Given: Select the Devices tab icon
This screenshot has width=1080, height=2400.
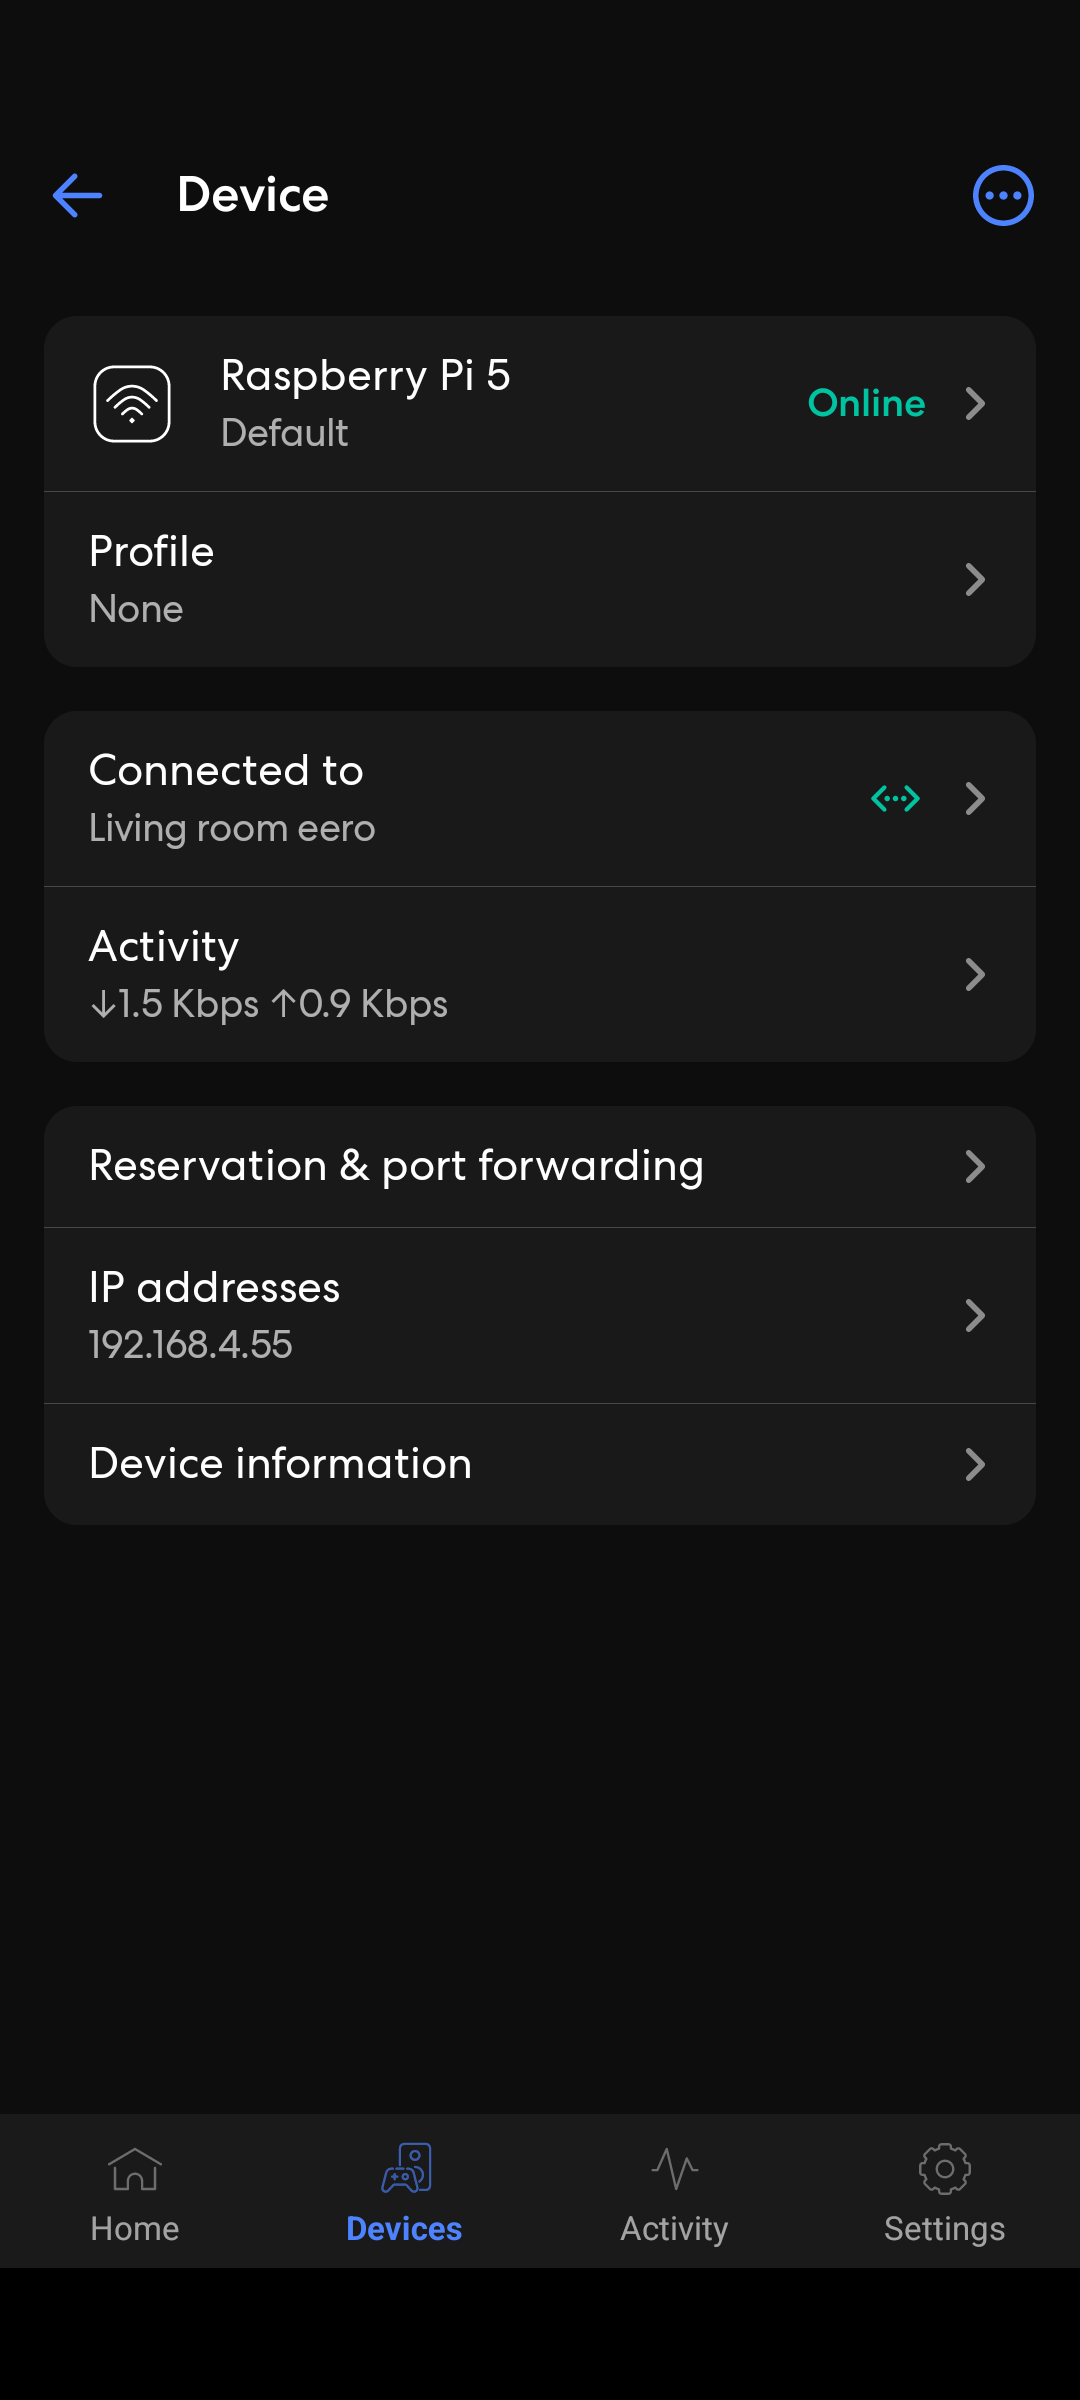Looking at the screenshot, I should pos(405,2168).
